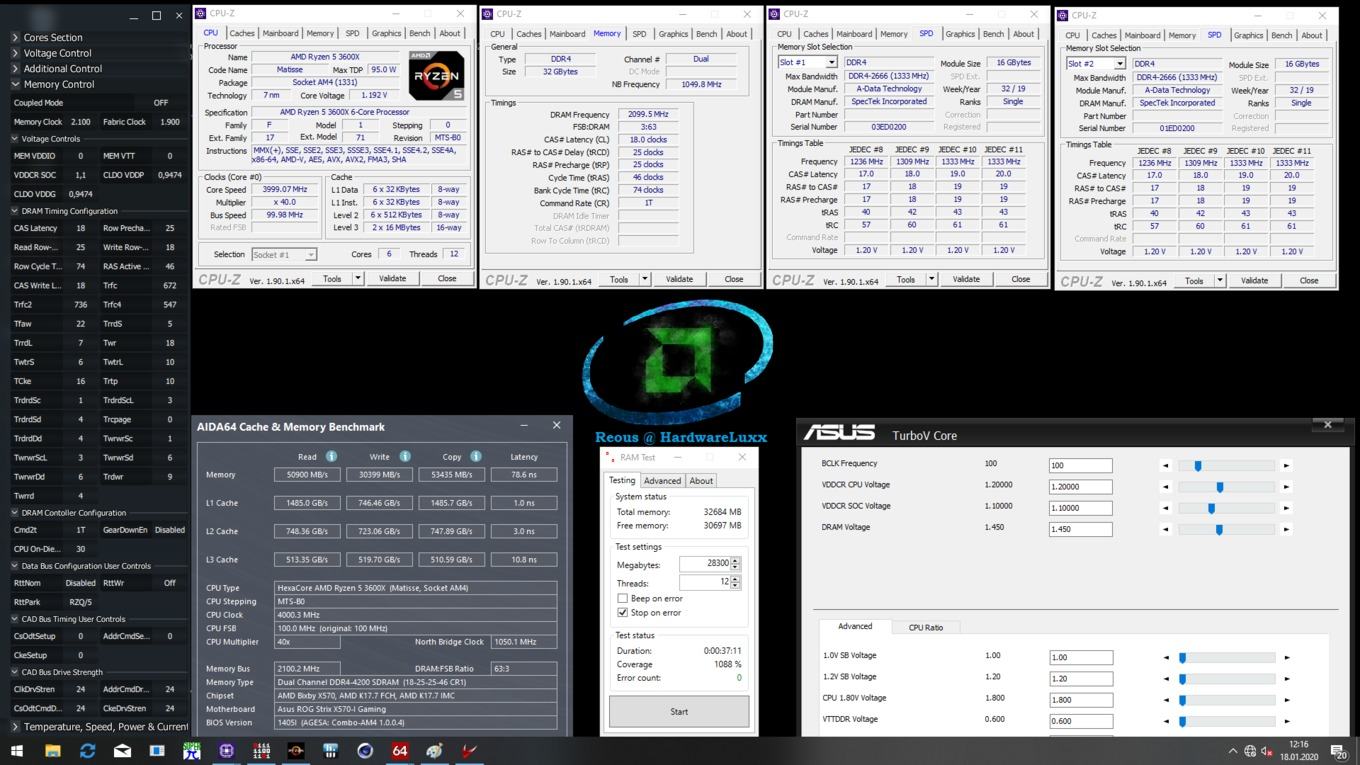Collapse the Memory Control section
The height and width of the screenshot is (765, 1360).
(x=15, y=85)
